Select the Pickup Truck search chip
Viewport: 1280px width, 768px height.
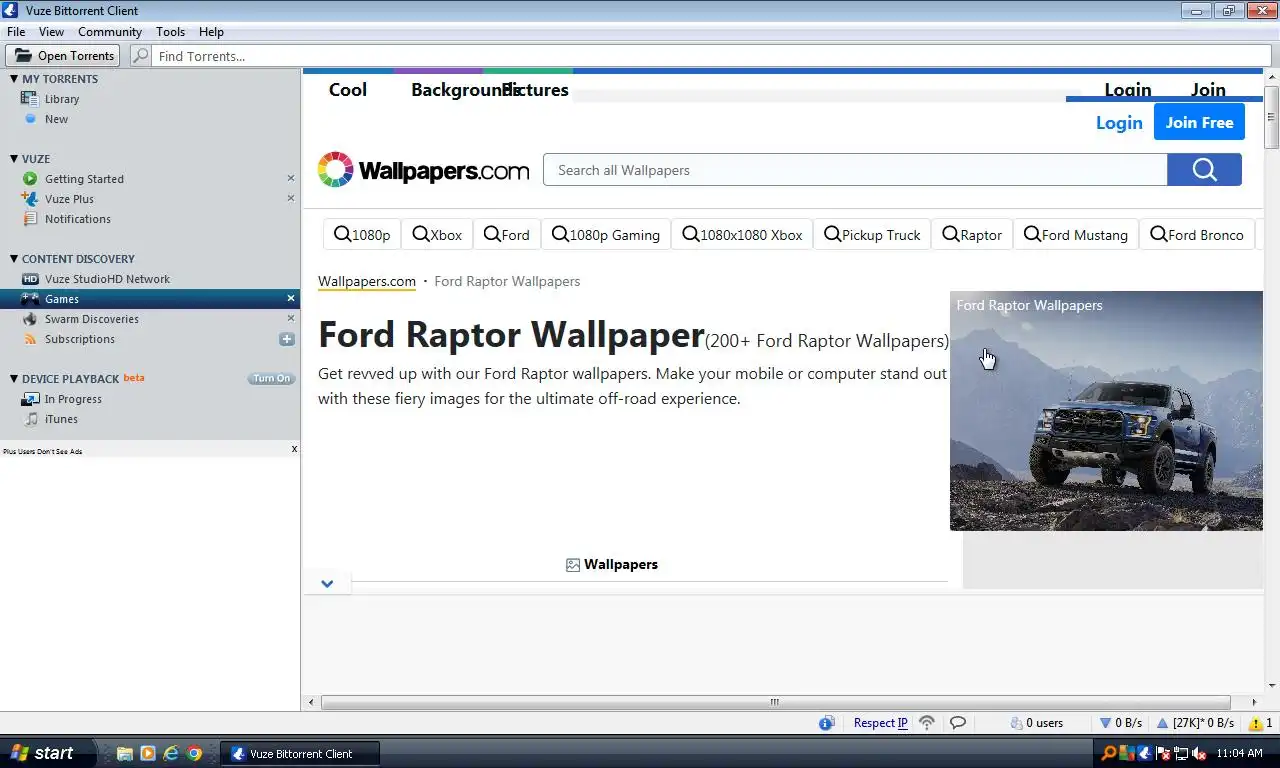[872, 235]
